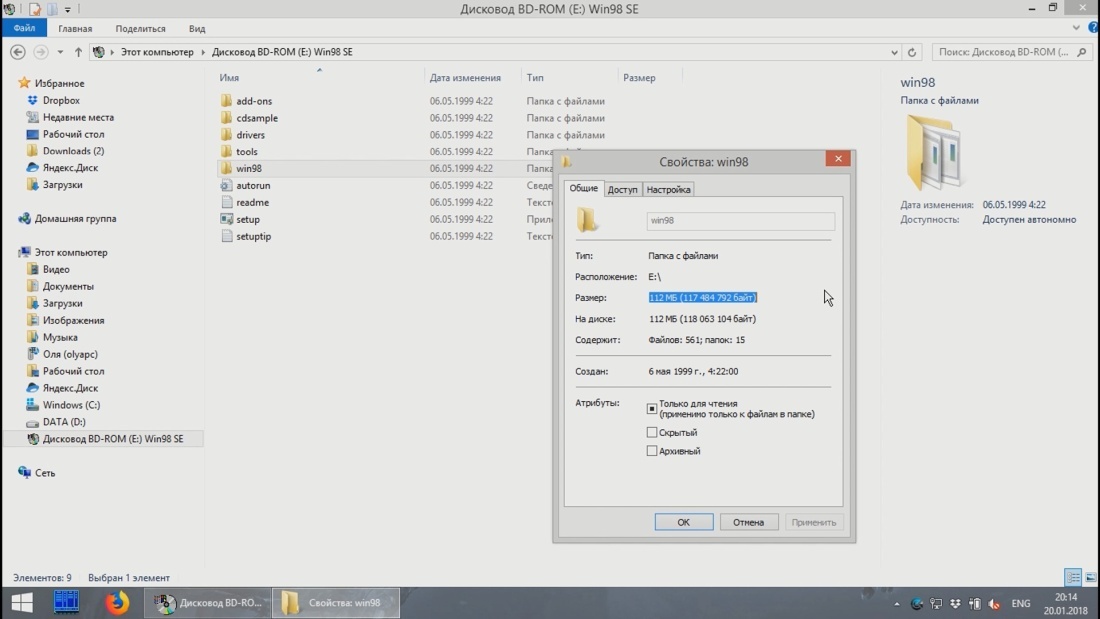The width and height of the screenshot is (1100, 619).
Task: Refresh the Win98 SE folder view
Action: tap(912, 52)
